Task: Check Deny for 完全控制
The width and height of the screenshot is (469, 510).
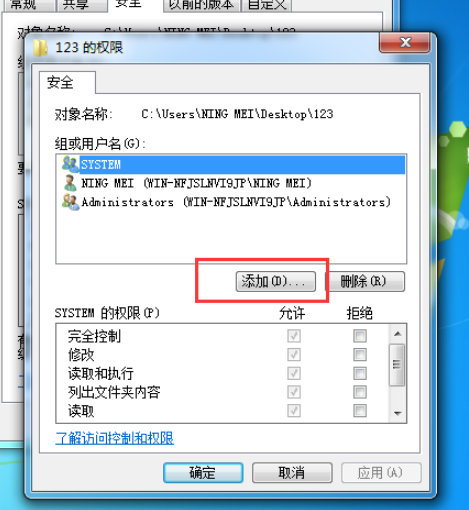Action: 360,336
